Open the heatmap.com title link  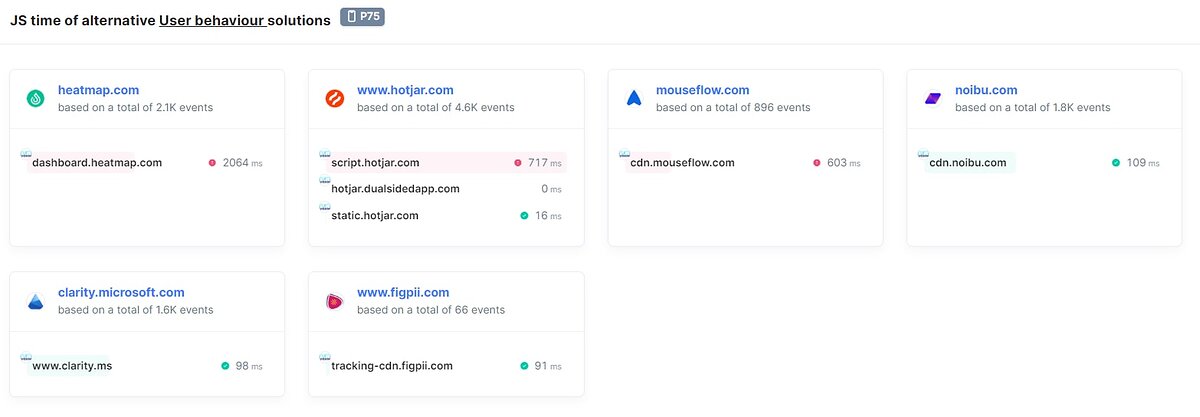(96, 90)
